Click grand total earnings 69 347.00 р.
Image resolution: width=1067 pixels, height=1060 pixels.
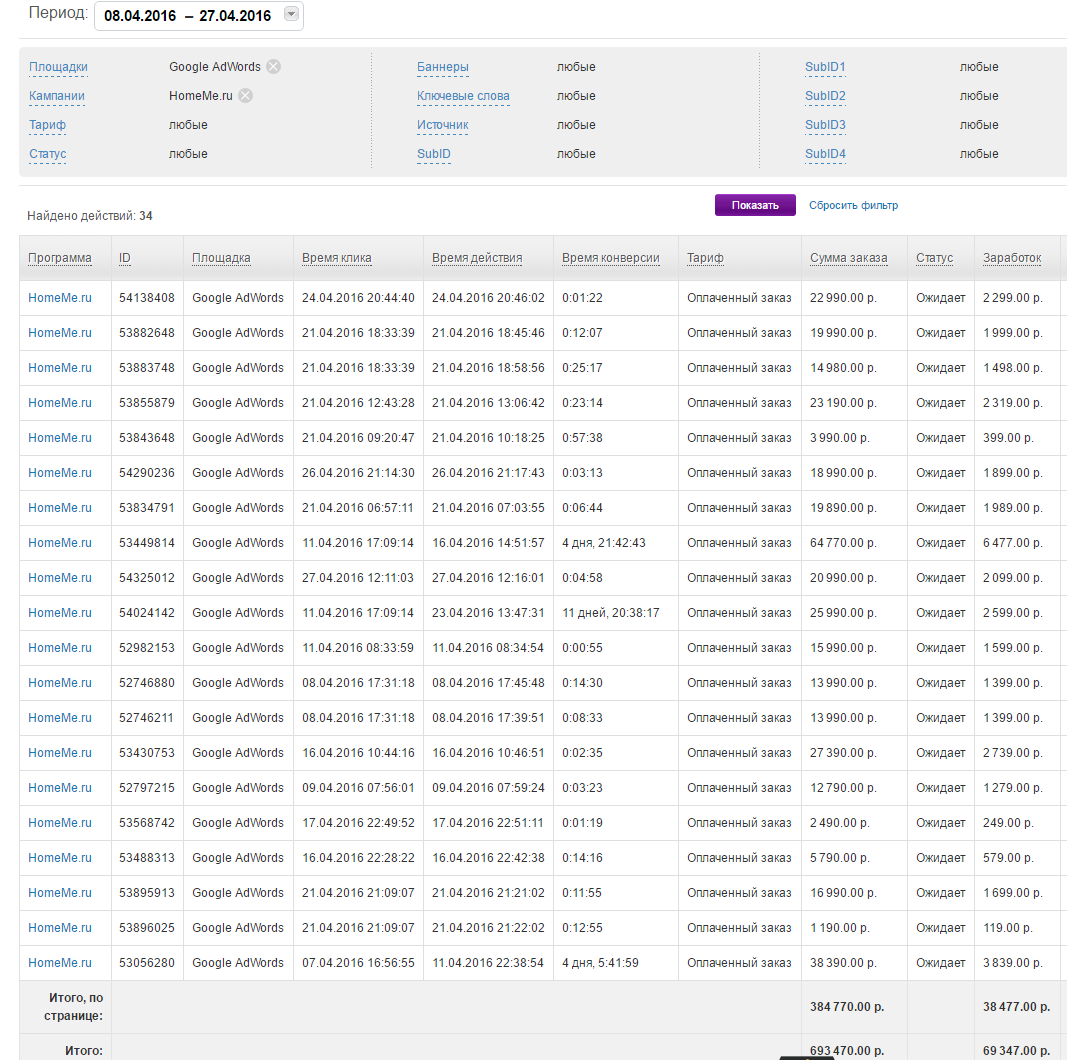point(1016,1051)
